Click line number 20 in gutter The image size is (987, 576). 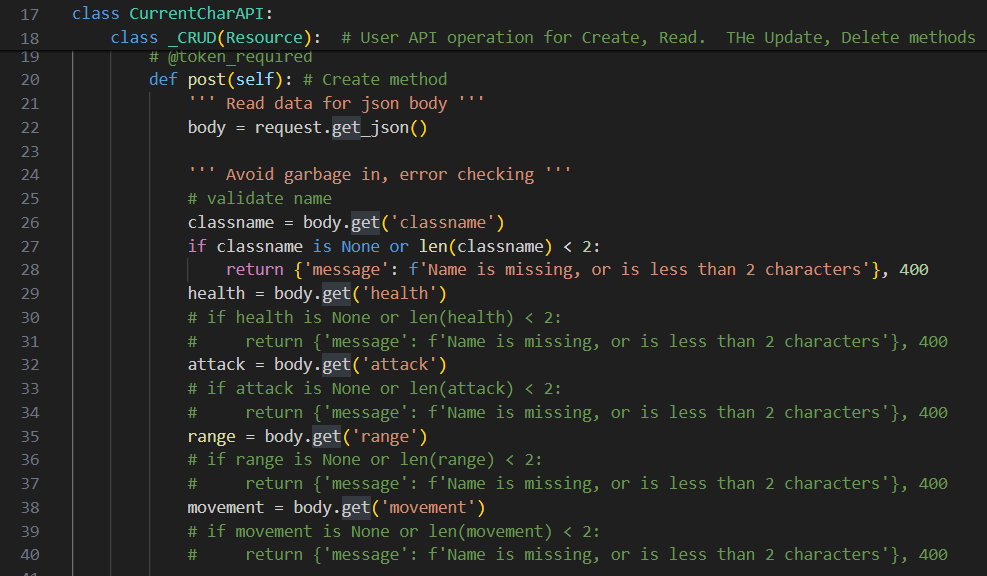coord(30,80)
